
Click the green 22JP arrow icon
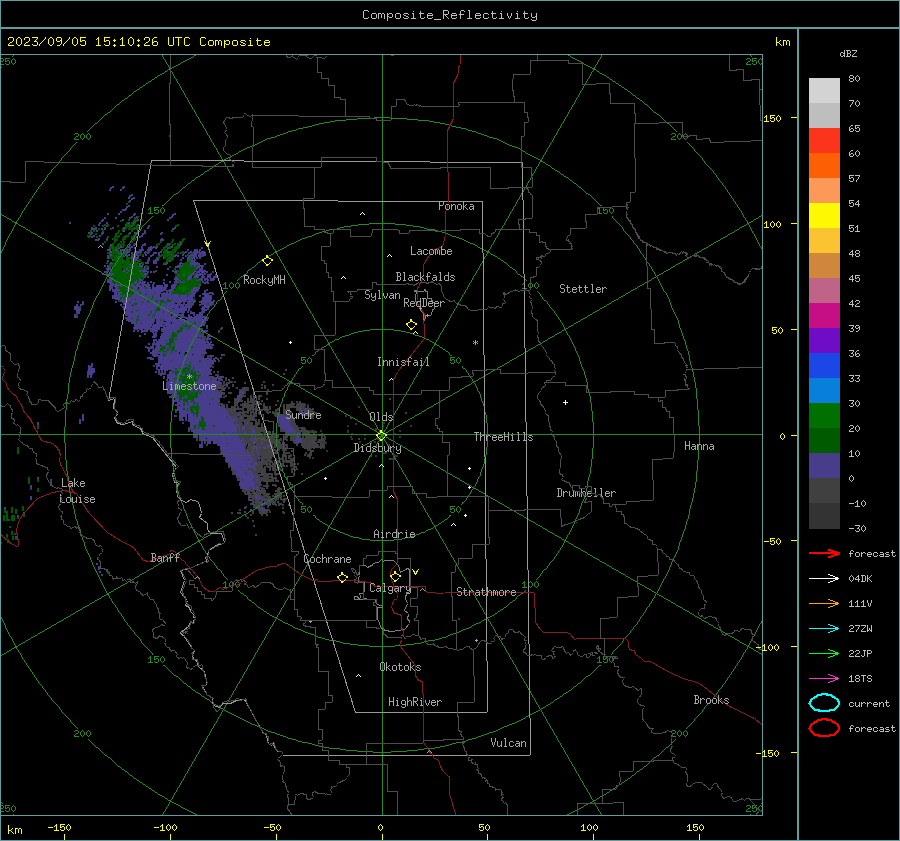824,653
